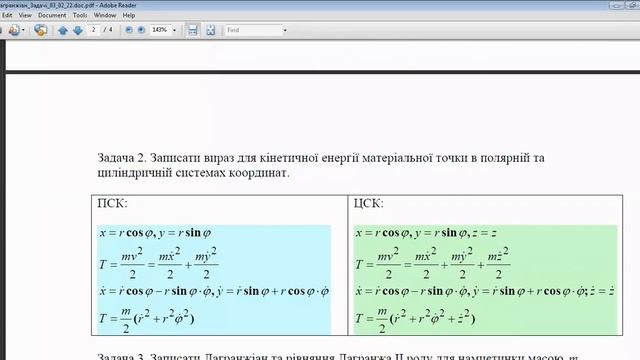Click the zoom out button
640x360 pixels.
pos(129,30)
